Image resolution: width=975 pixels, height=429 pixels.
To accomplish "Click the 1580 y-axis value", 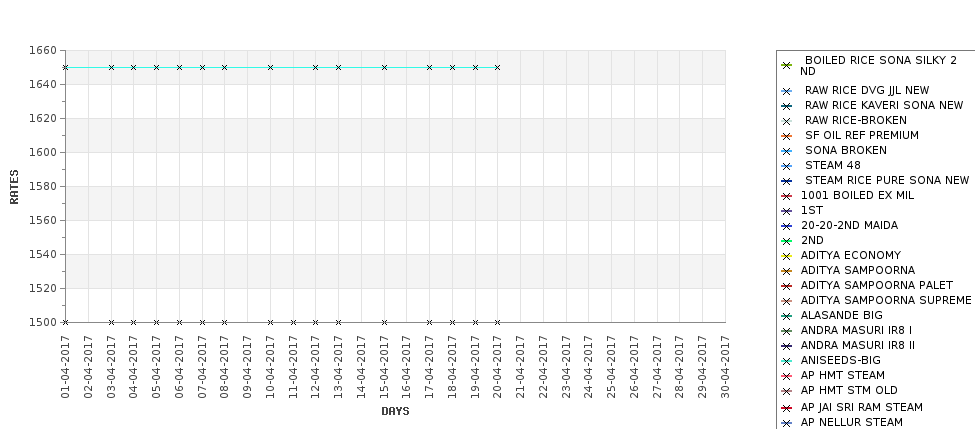I will [x=43, y=186].
